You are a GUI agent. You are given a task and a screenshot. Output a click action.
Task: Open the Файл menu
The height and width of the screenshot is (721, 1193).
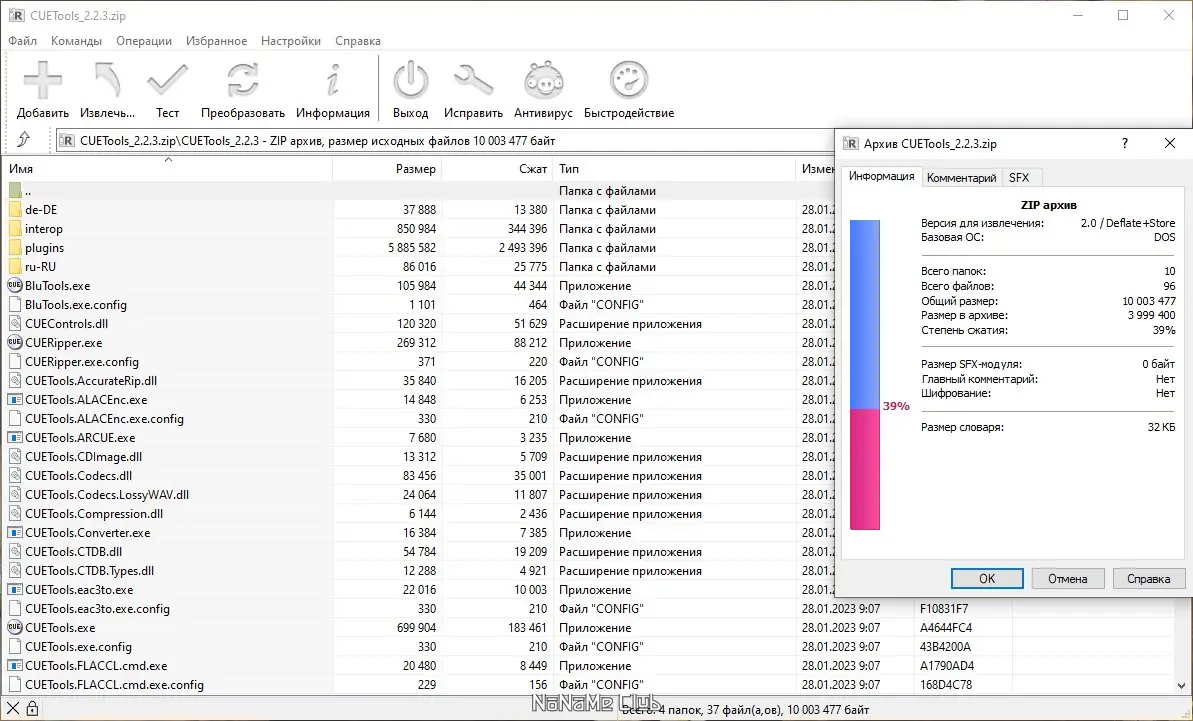[x=23, y=41]
